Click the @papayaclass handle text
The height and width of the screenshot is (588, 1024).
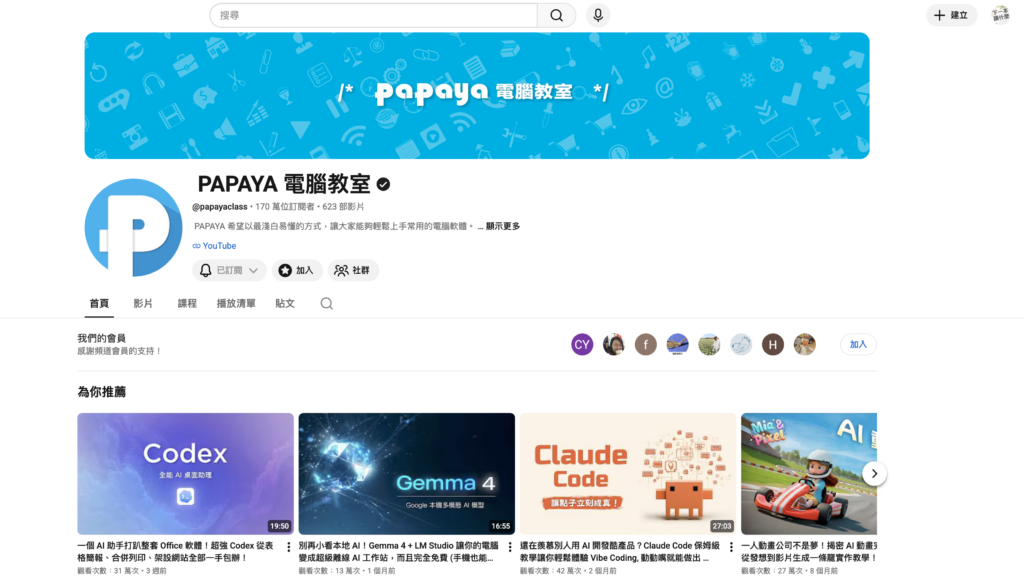[219, 206]
